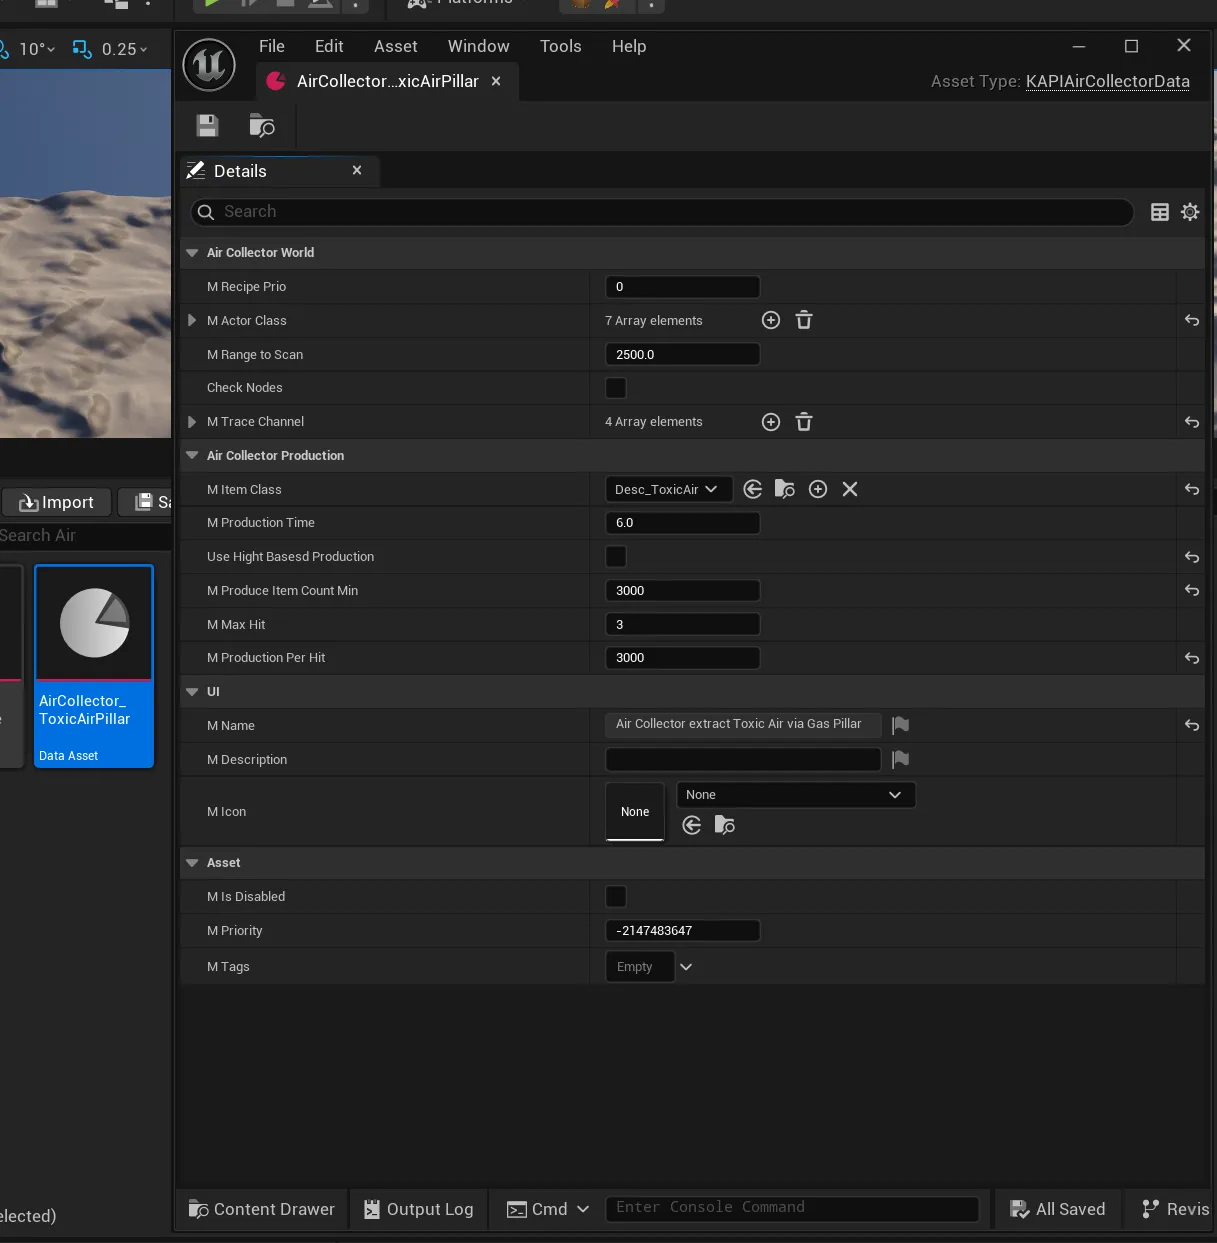
Task: Toggle M Is Disabled checkbox
Action: [x=616, y=896]
